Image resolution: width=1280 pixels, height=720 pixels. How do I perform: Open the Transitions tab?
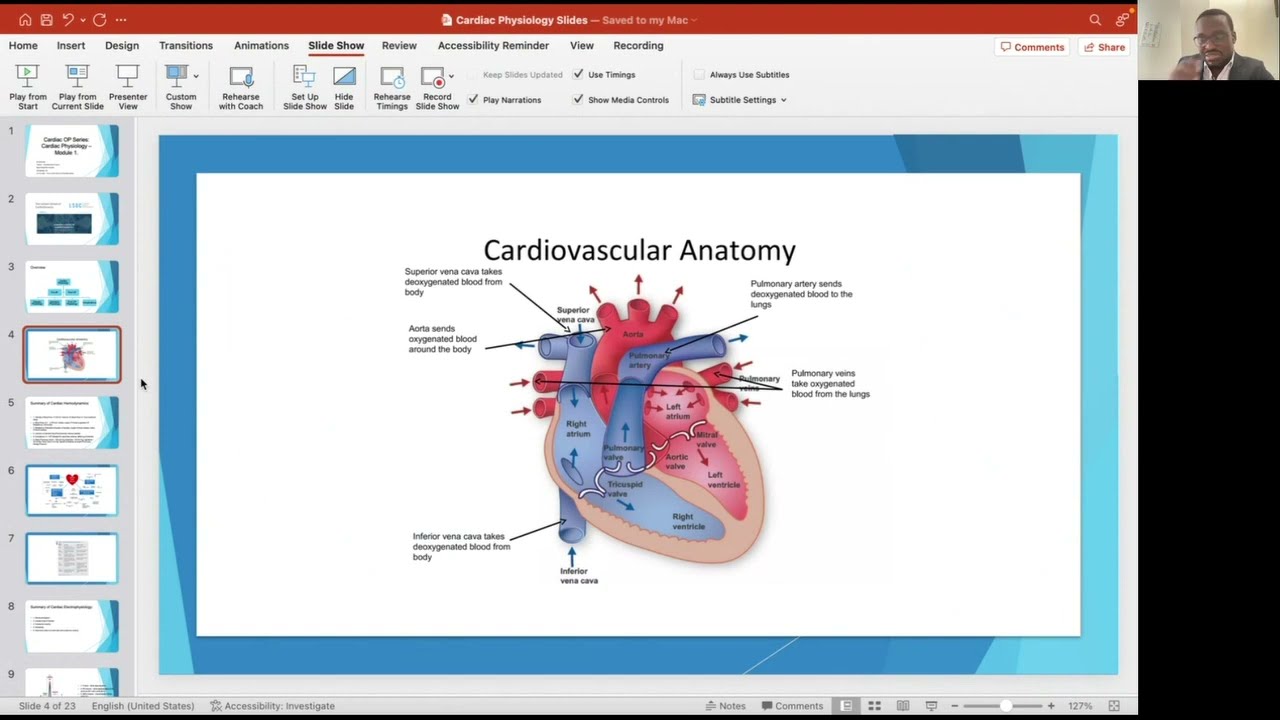pos(186,46)
